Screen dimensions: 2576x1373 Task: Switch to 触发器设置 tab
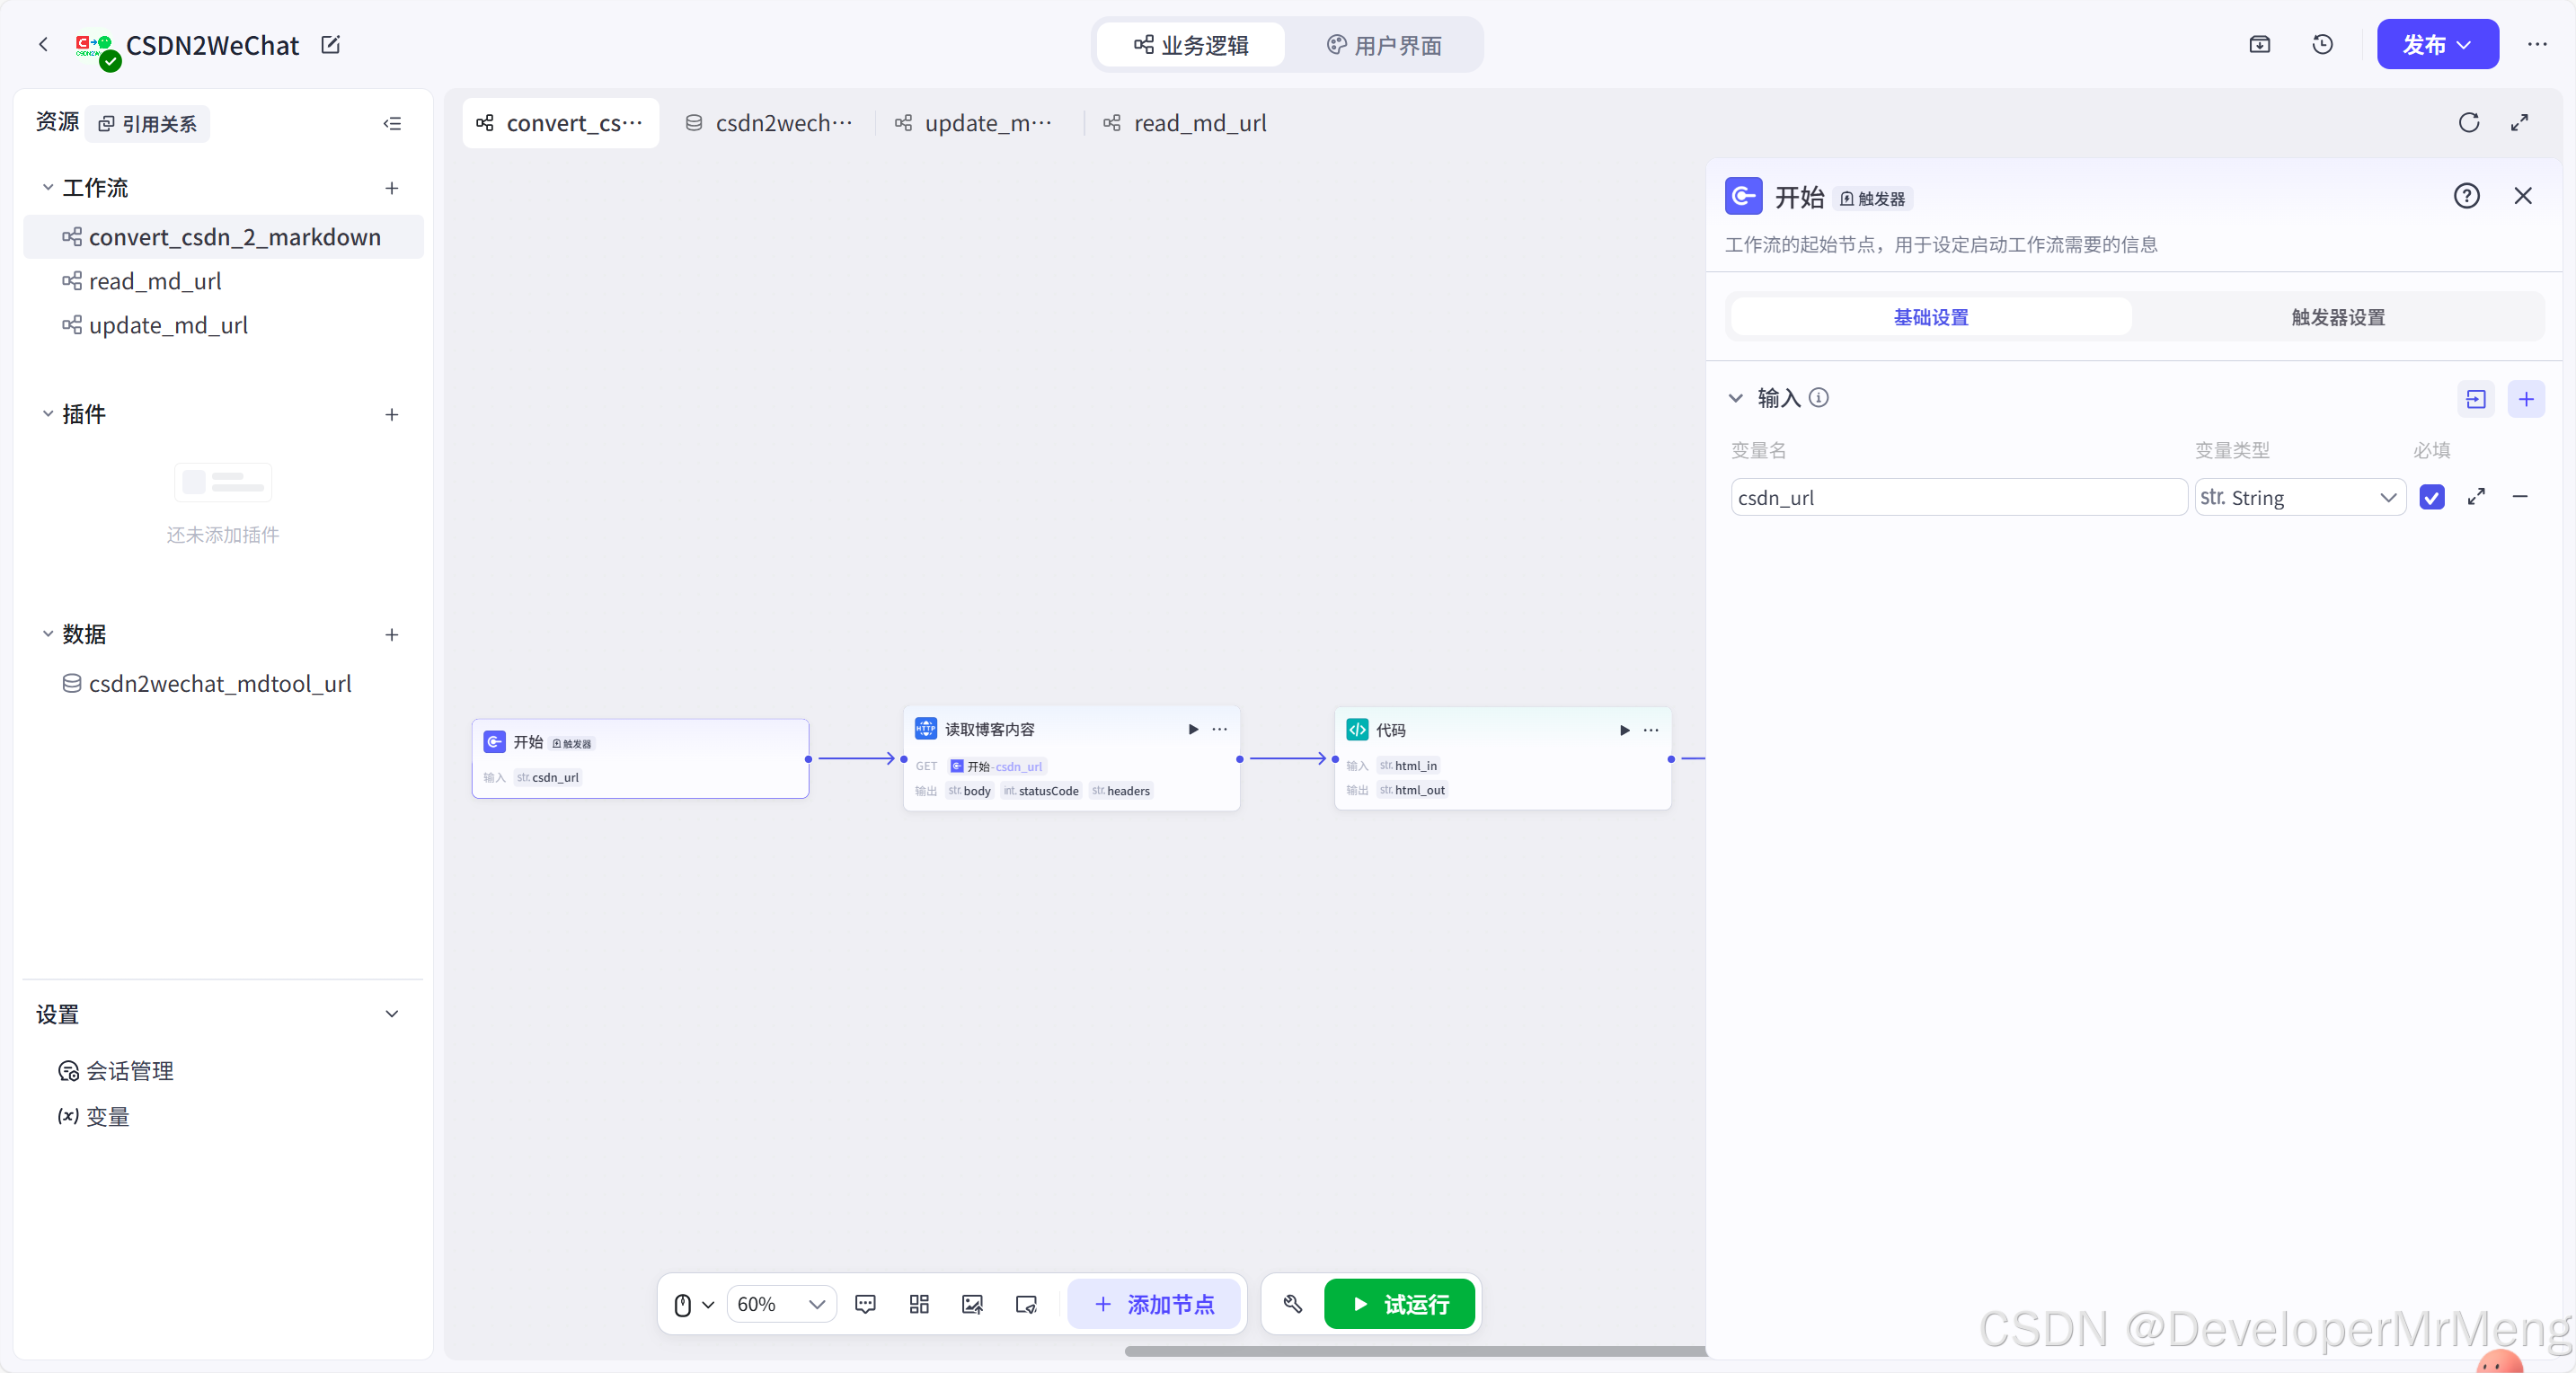coord(2337,317)
